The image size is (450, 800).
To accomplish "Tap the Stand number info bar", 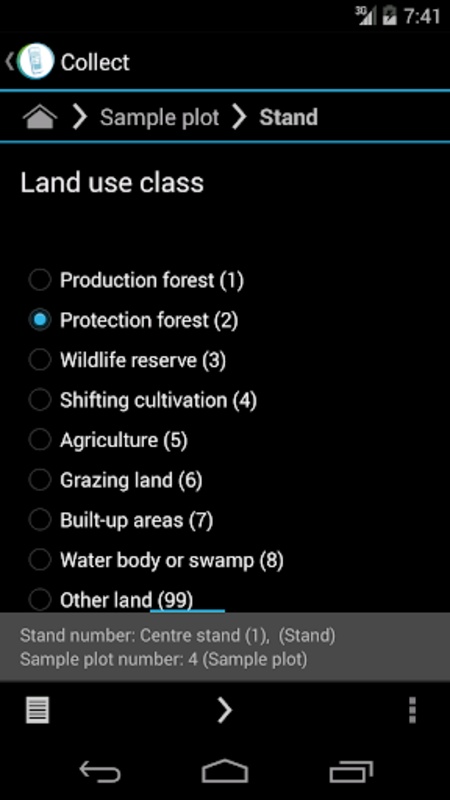I will 225,647.
